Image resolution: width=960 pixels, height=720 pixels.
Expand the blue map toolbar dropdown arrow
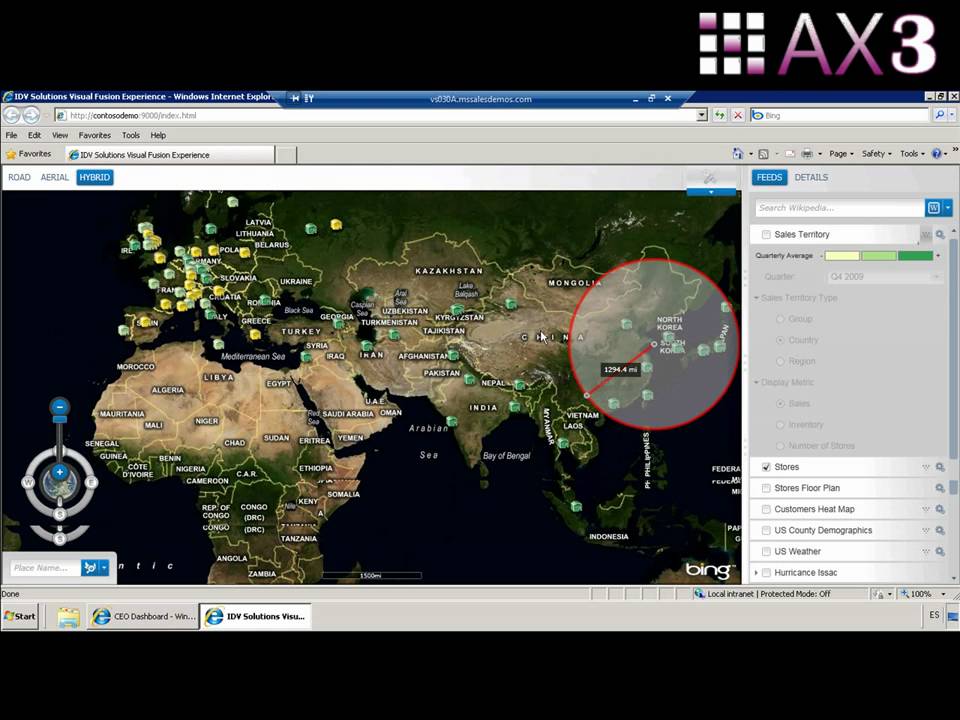pos(711,192)
